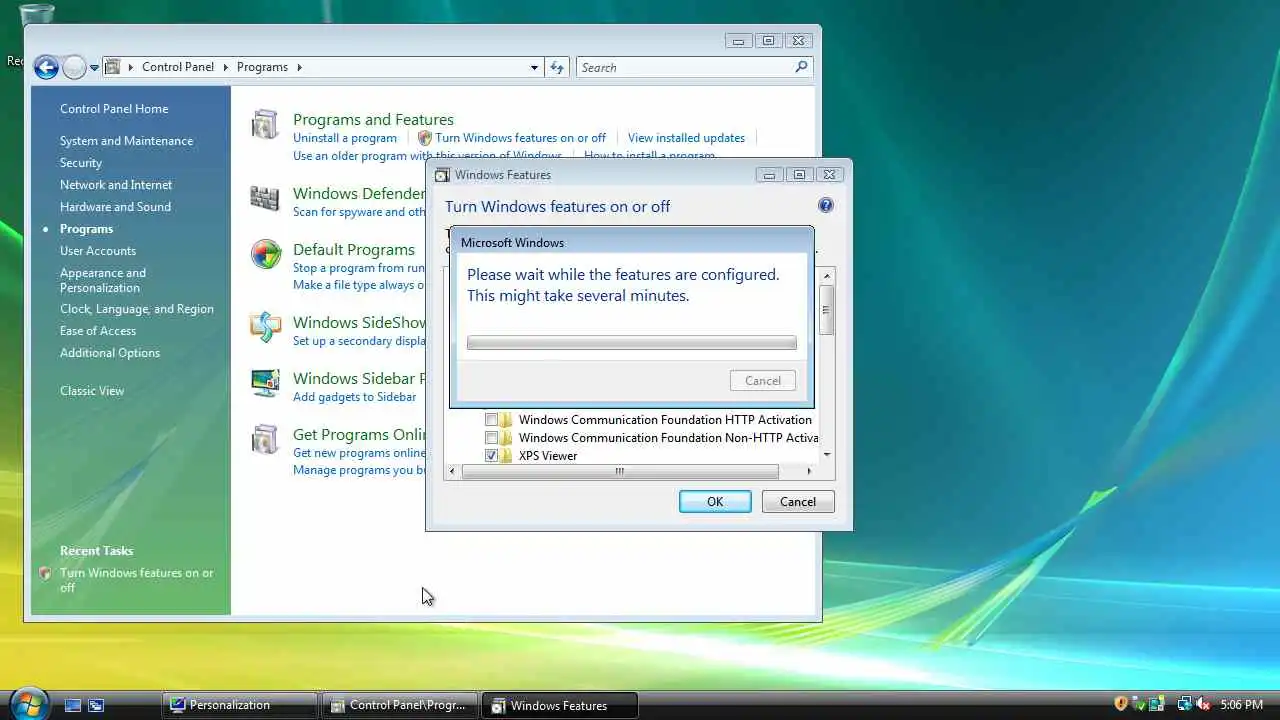Click the Default Programs globe icon
Viewport: 1280px width, 720px height.
[266, 254]
